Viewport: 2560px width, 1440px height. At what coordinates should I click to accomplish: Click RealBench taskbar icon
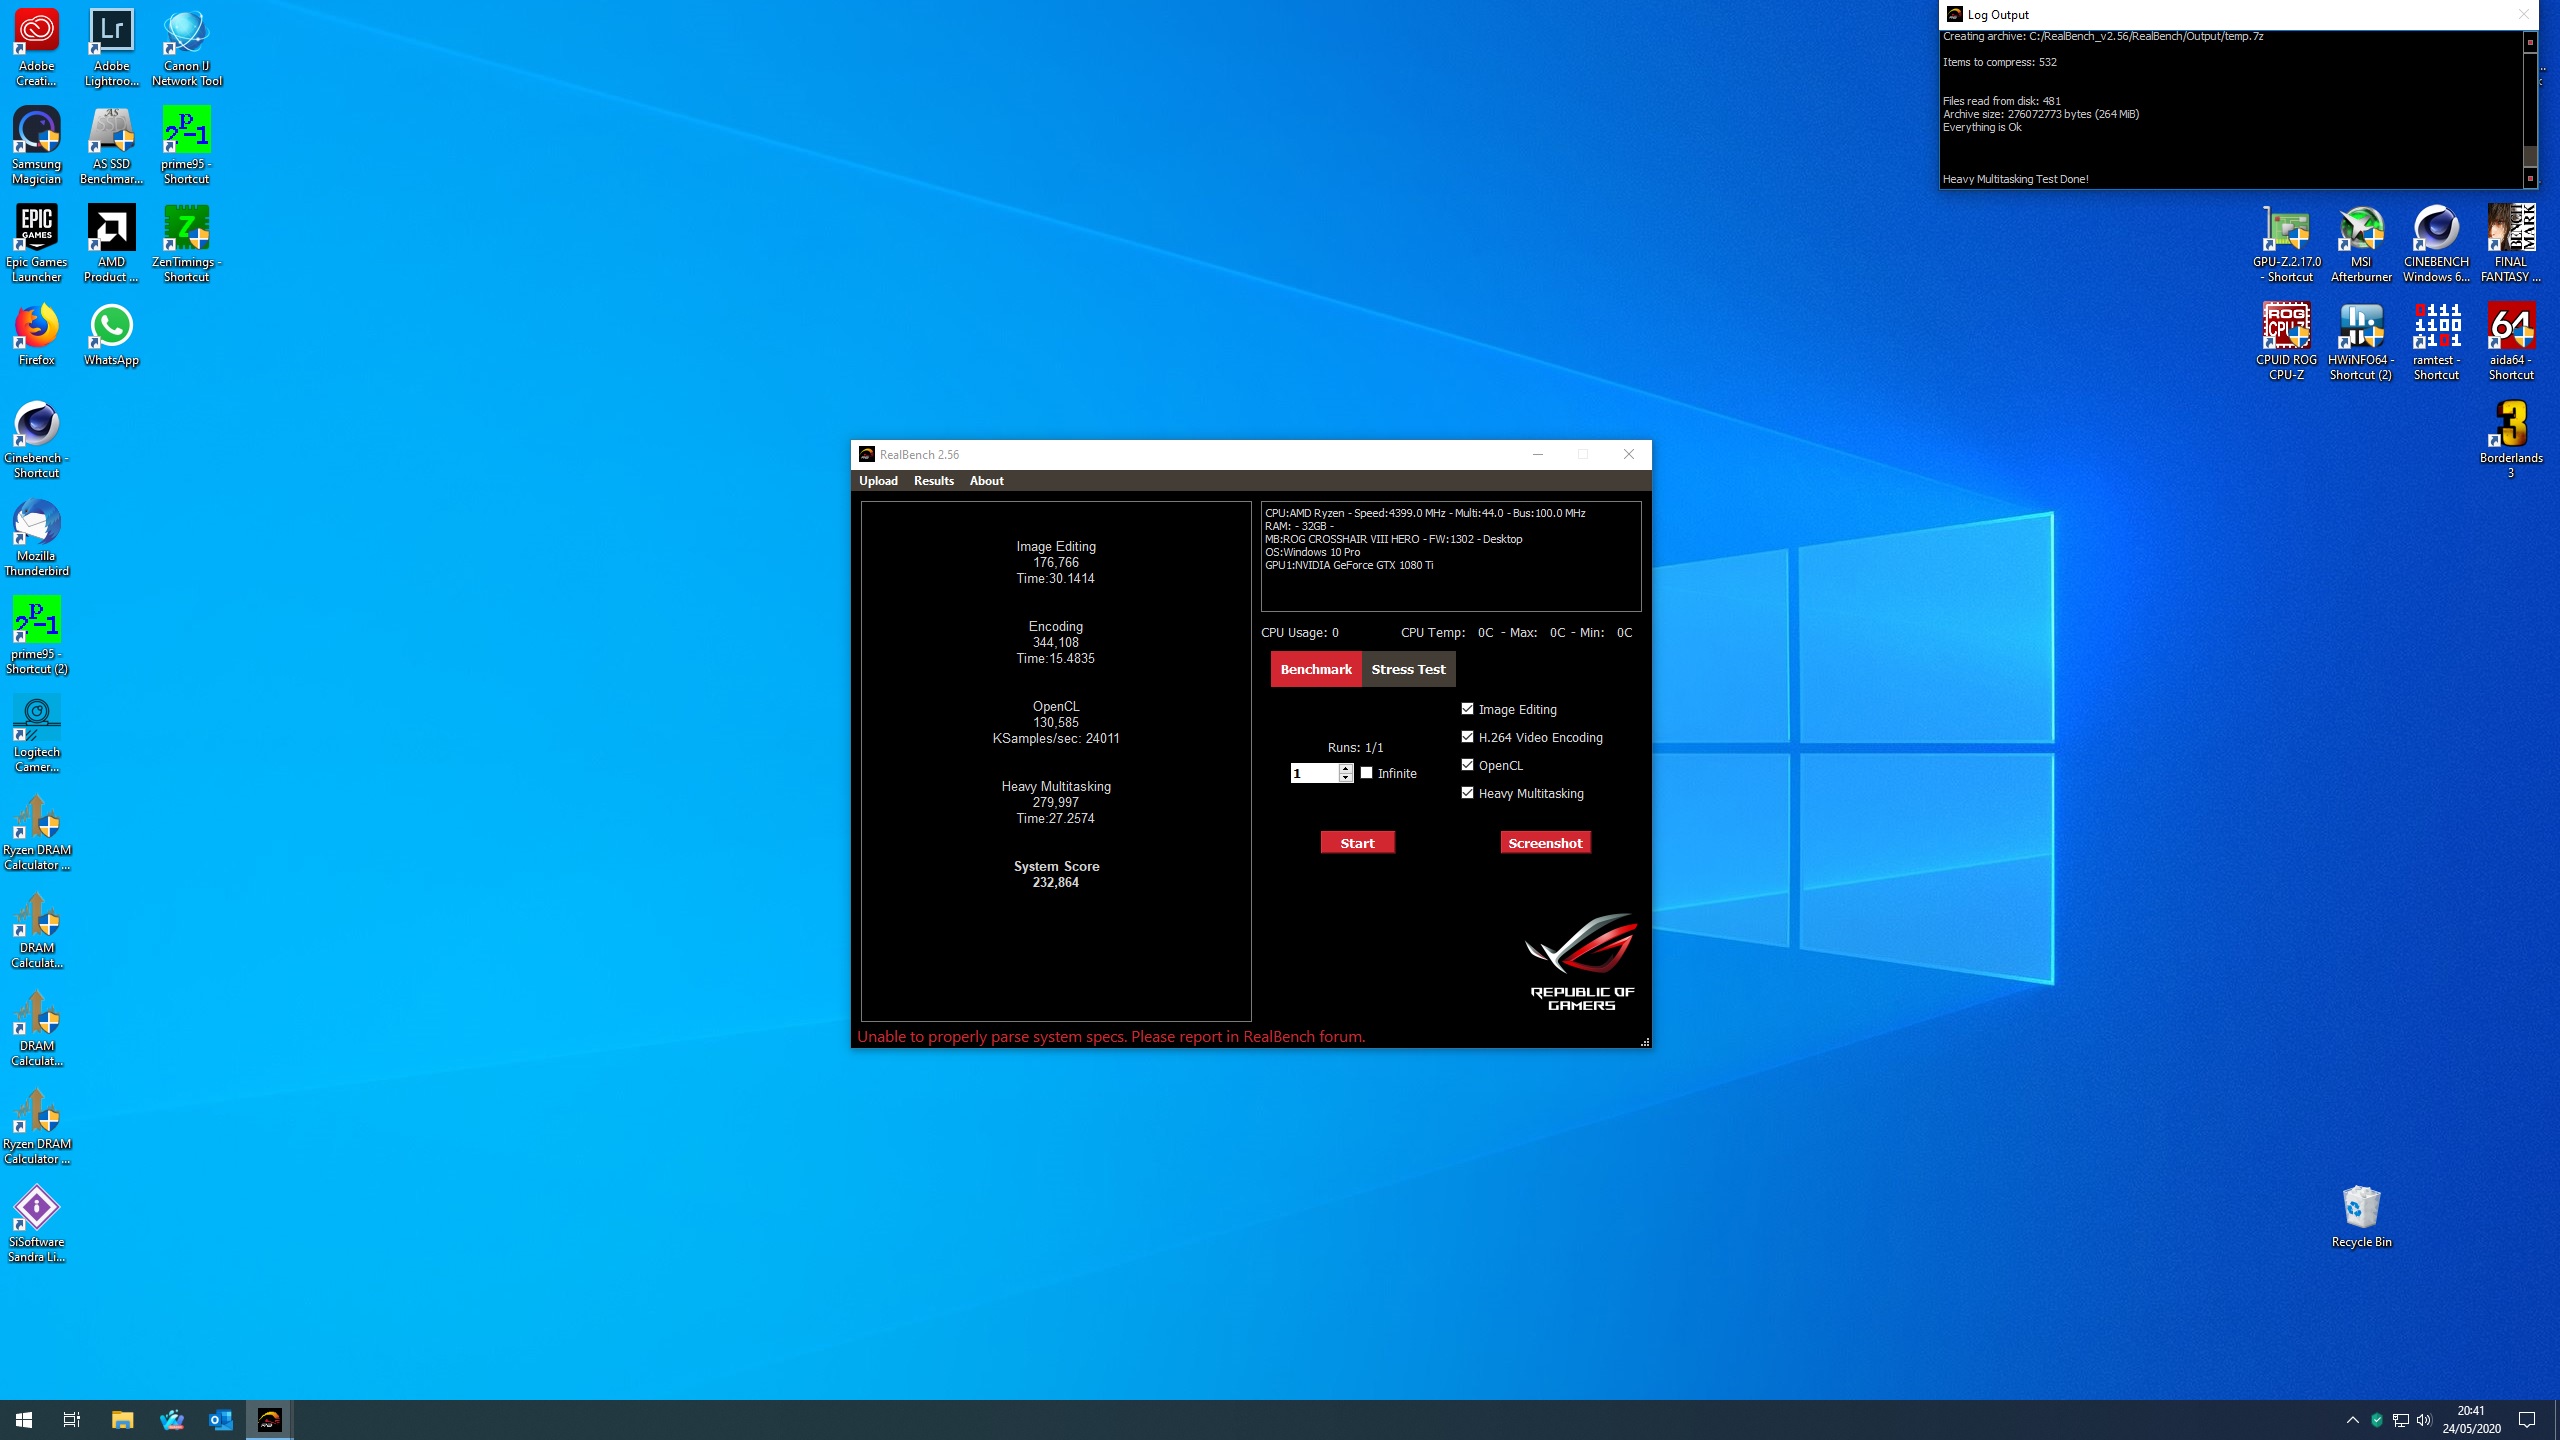[270, 1420]
